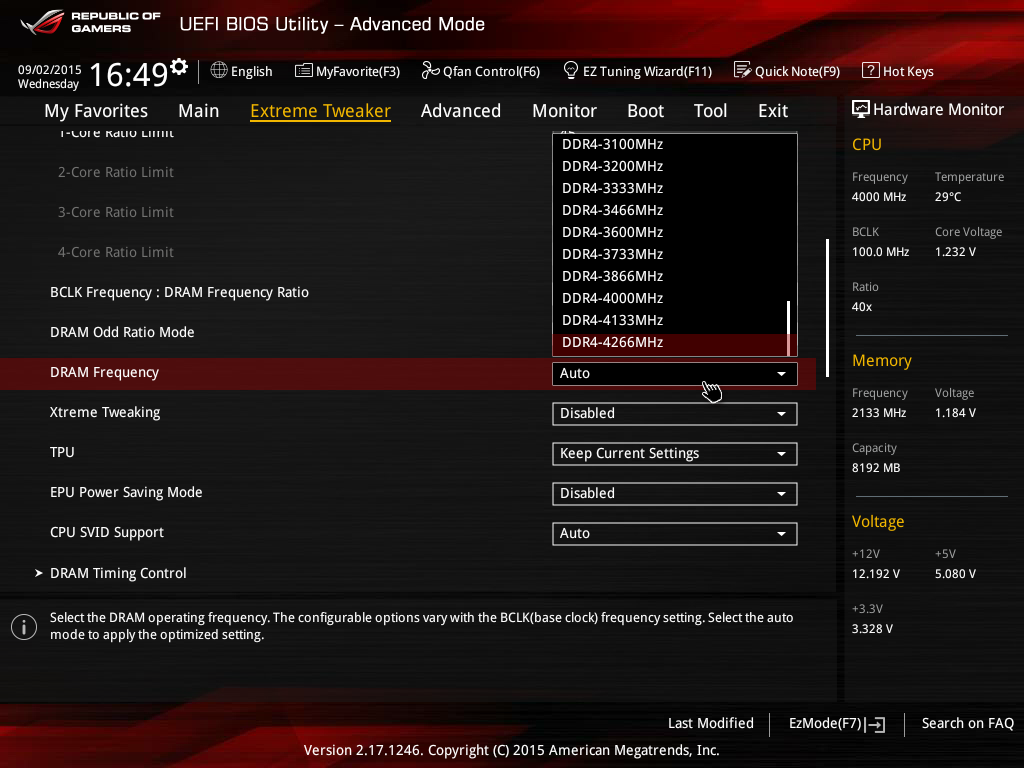
Task: Open the CPU SVID Support dropdown
Action: [675, 534]
